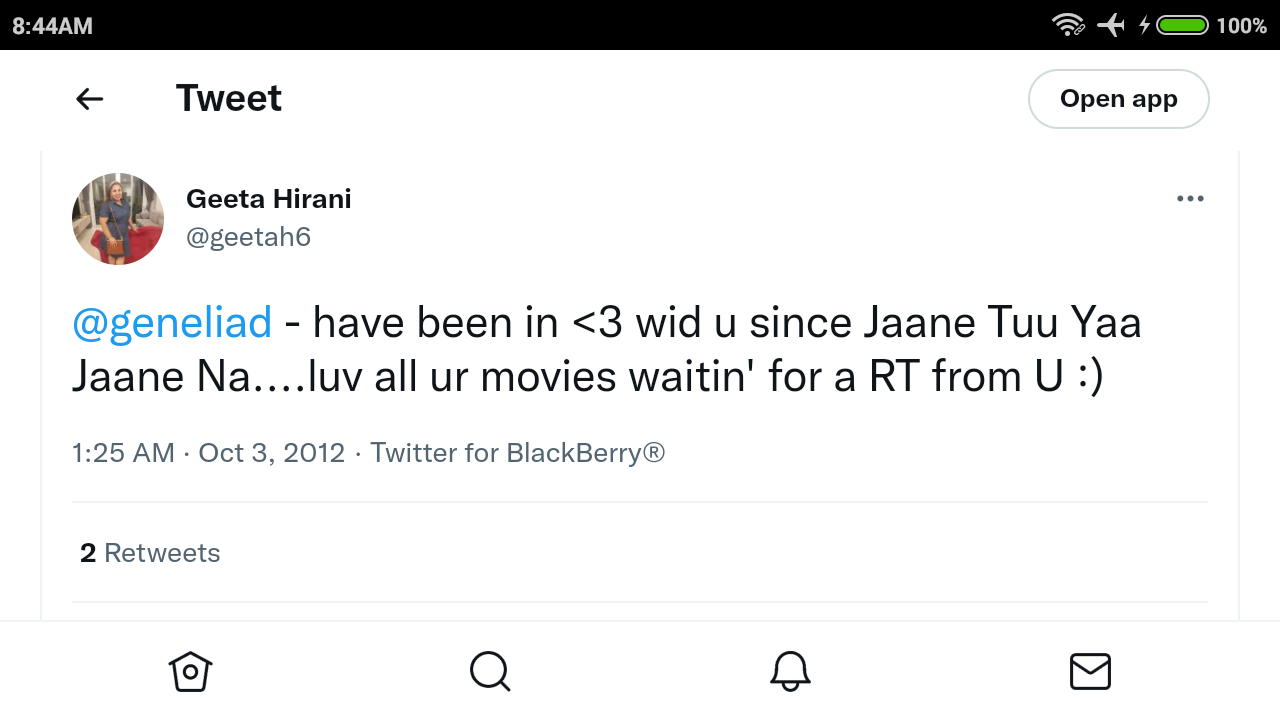View the 2 Retweets list
Screen dimensions: 1280x720
click(150, 553)
